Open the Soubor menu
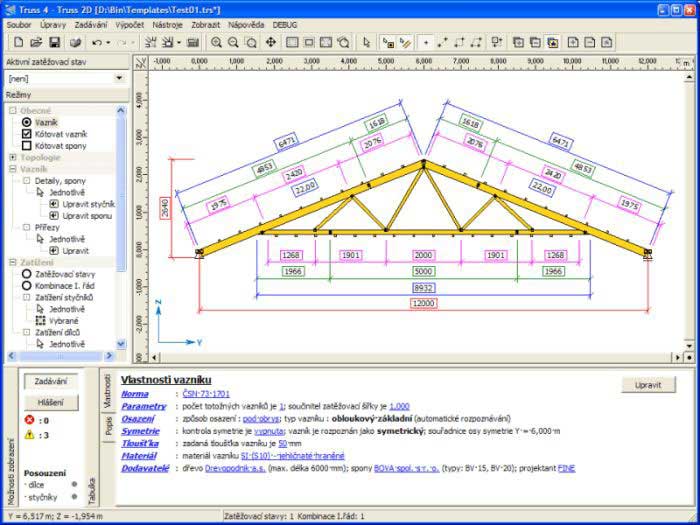700x525 pixels. (19, 25)
